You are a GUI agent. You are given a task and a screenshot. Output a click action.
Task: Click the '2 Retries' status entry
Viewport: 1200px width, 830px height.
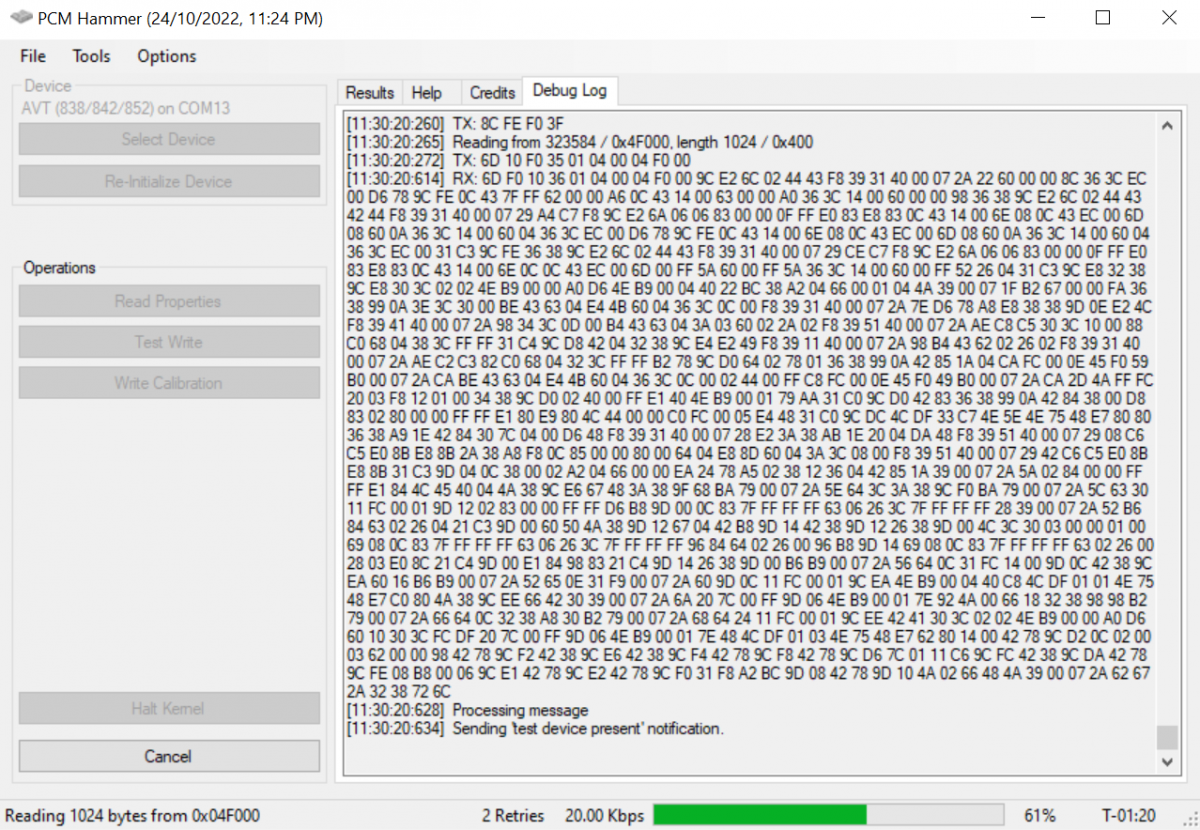pyautogui.click(x=513, y=816)
